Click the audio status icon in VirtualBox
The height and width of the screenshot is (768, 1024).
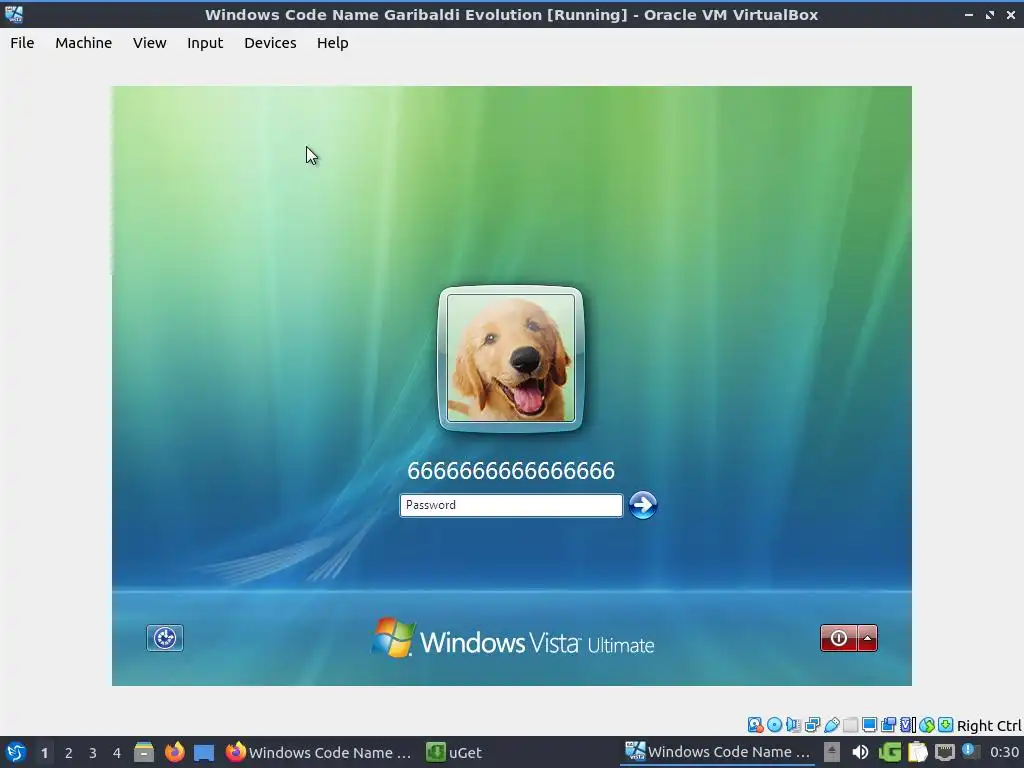pyautogui.click(x=793, y=725)
